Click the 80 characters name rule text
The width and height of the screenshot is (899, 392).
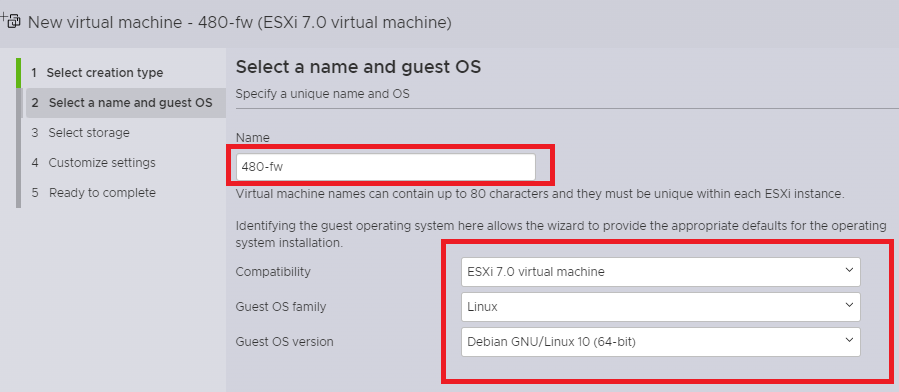[540, 194]
